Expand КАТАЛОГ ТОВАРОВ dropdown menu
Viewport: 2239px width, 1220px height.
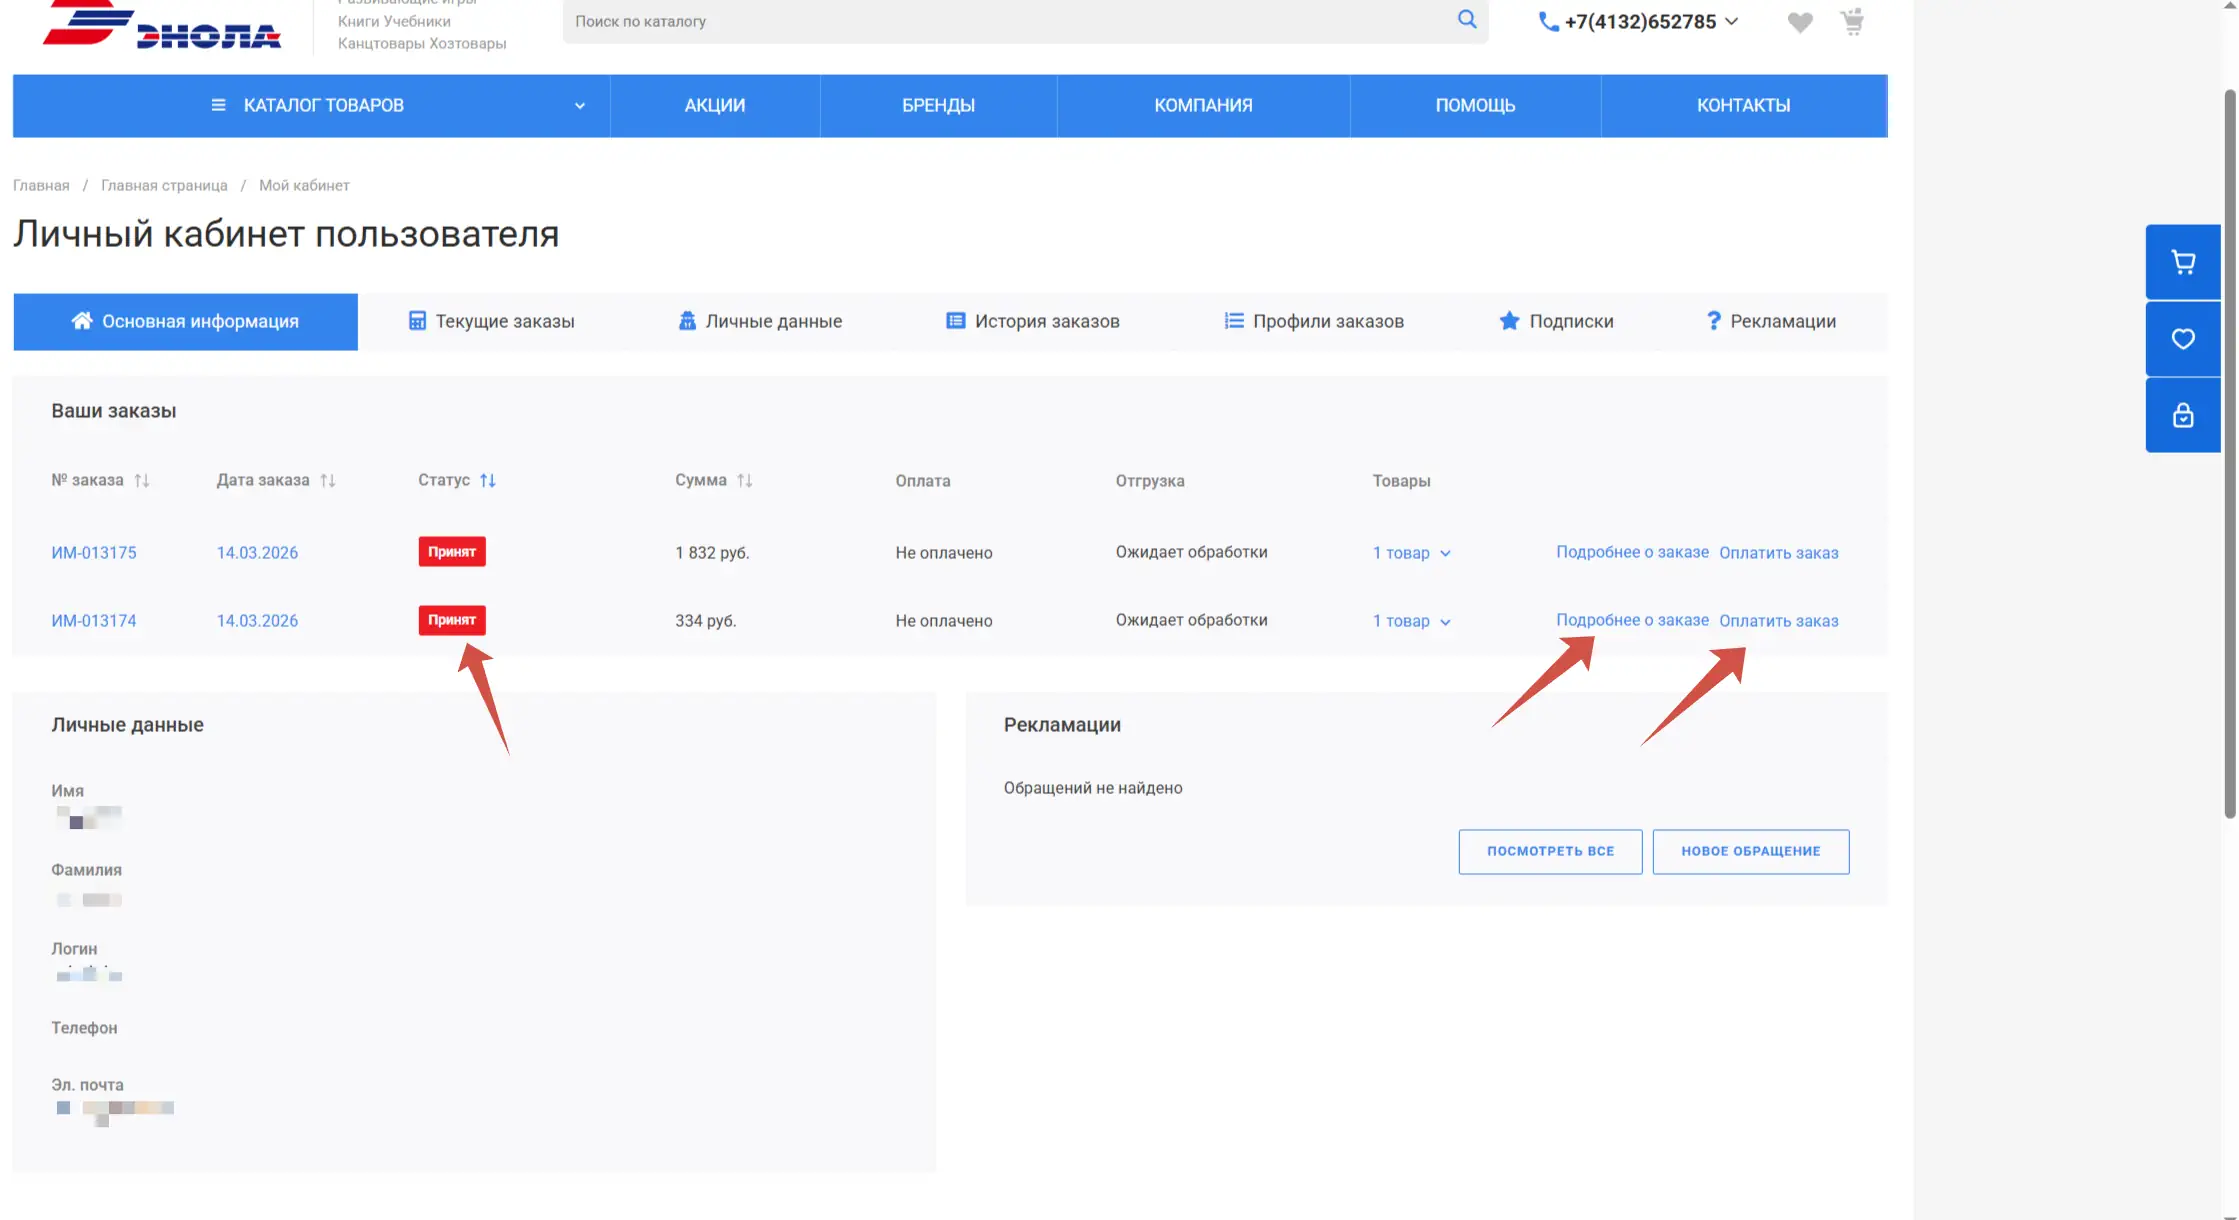click(x=579, y=106)
